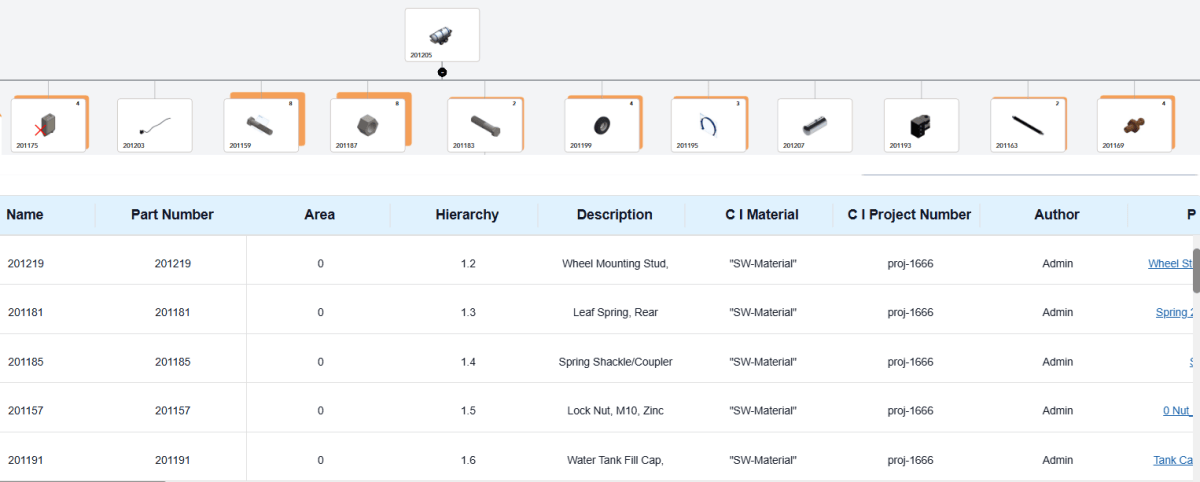Select the 201203 cable part node
The height and width of the screenshot is (482, 1200).
155,125
